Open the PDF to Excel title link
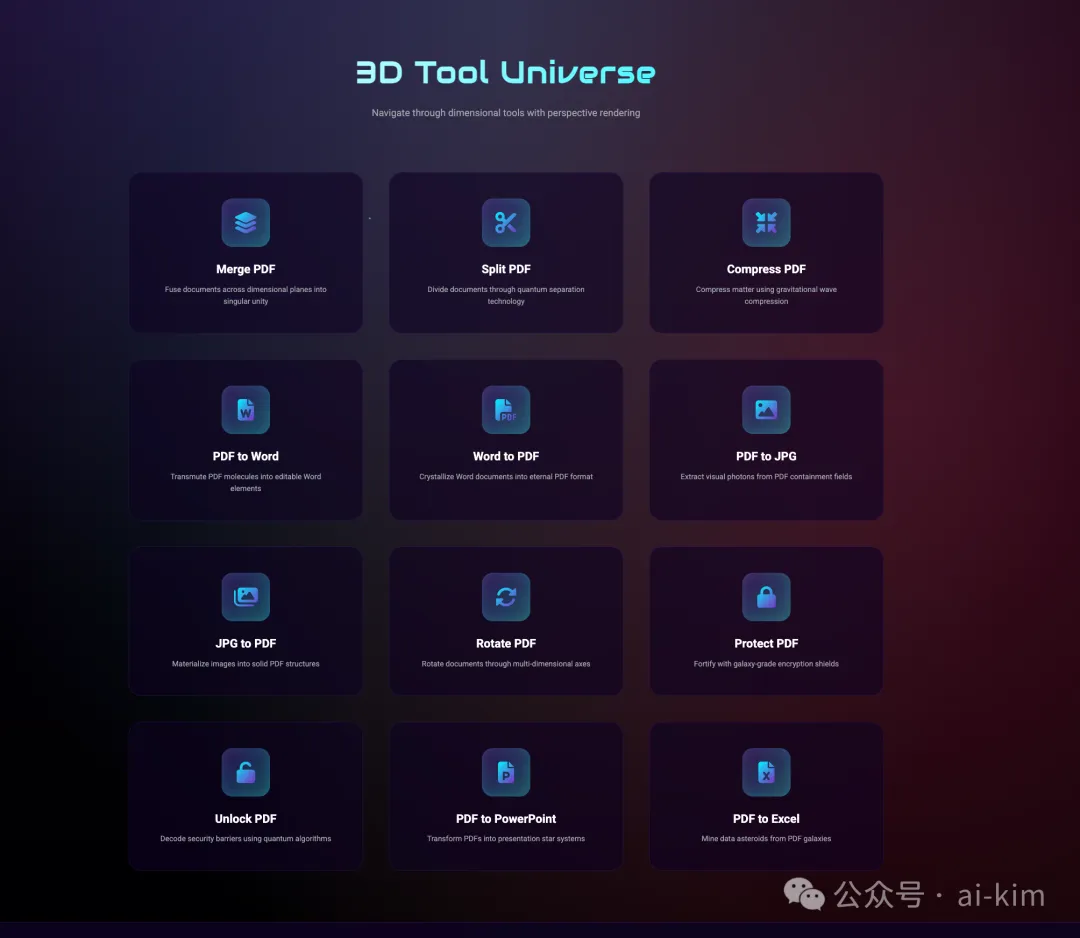The image size is (1080, 938). (x=766, y=818)
